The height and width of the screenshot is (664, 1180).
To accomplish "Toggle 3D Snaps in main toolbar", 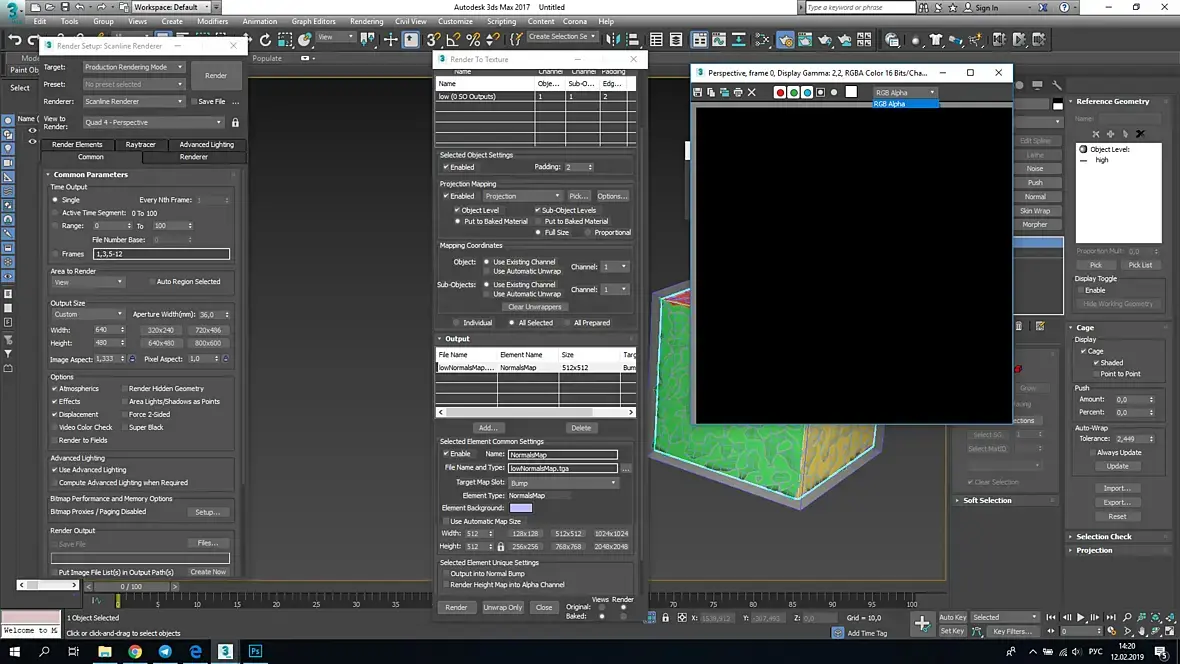I will (433, 40).
